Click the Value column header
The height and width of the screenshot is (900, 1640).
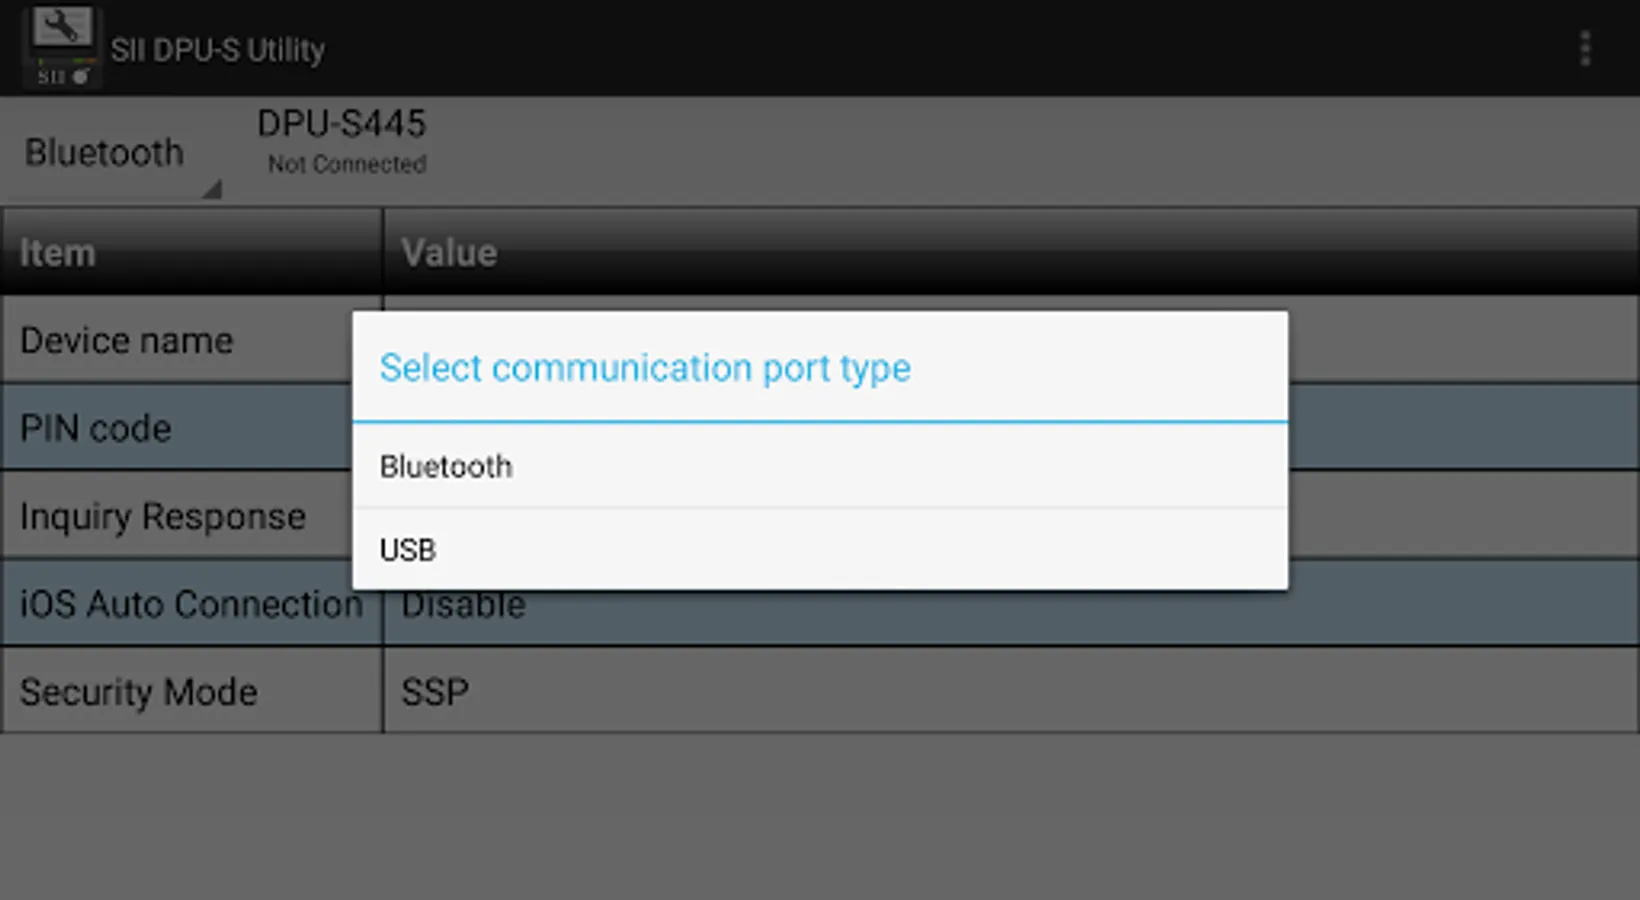point(449,253)
